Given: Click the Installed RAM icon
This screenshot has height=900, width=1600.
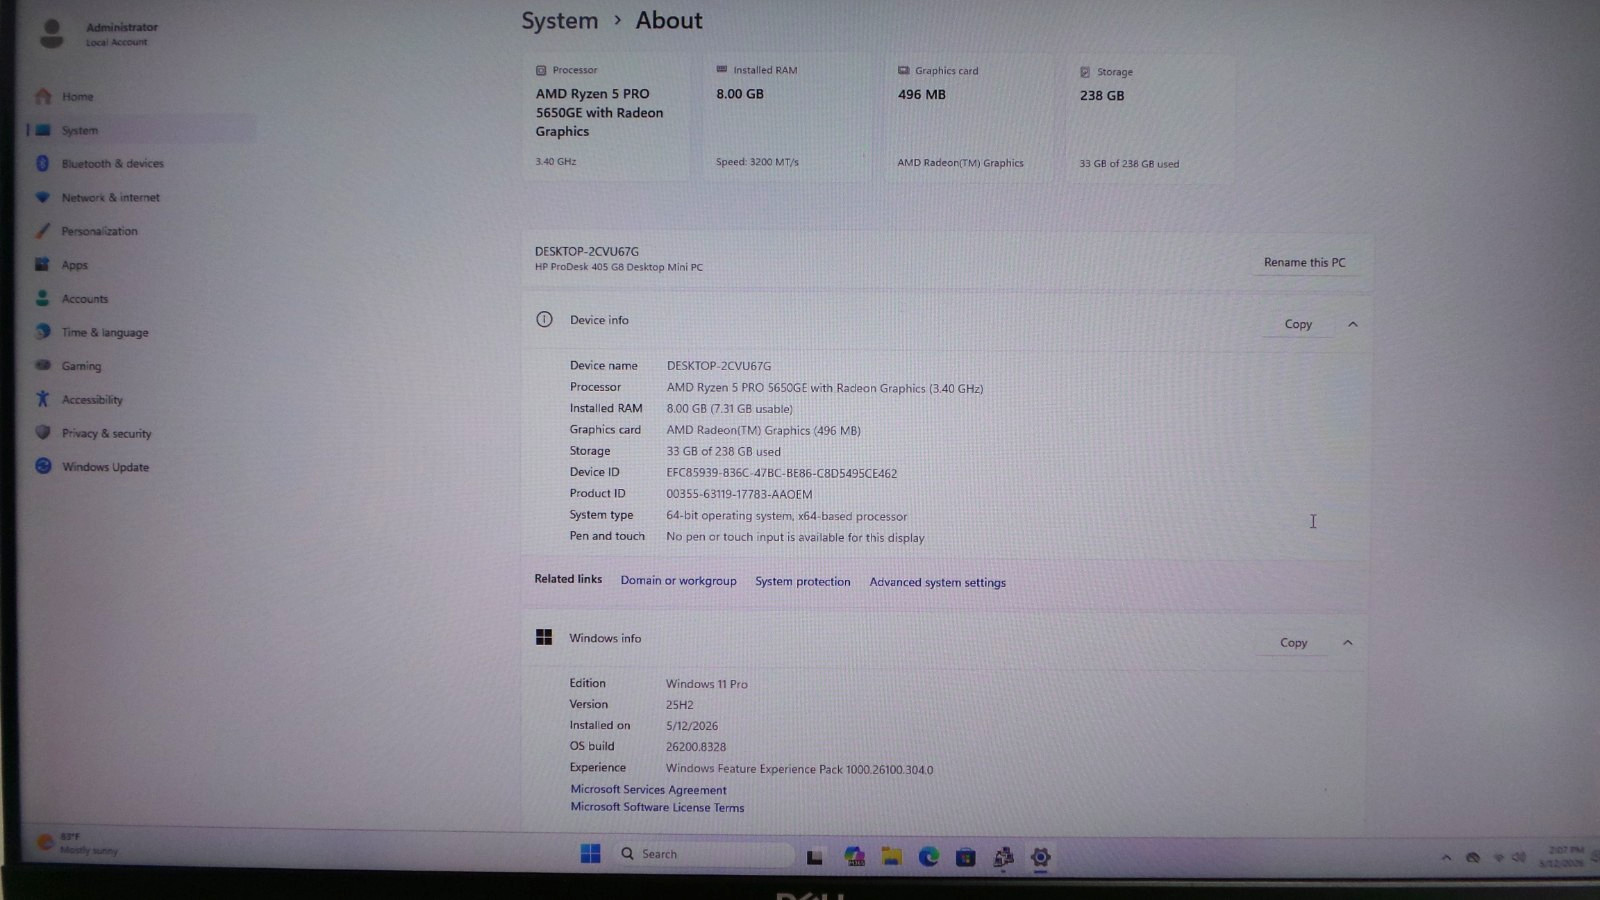Looking at the screenshot, I should [x=722, y=69].
